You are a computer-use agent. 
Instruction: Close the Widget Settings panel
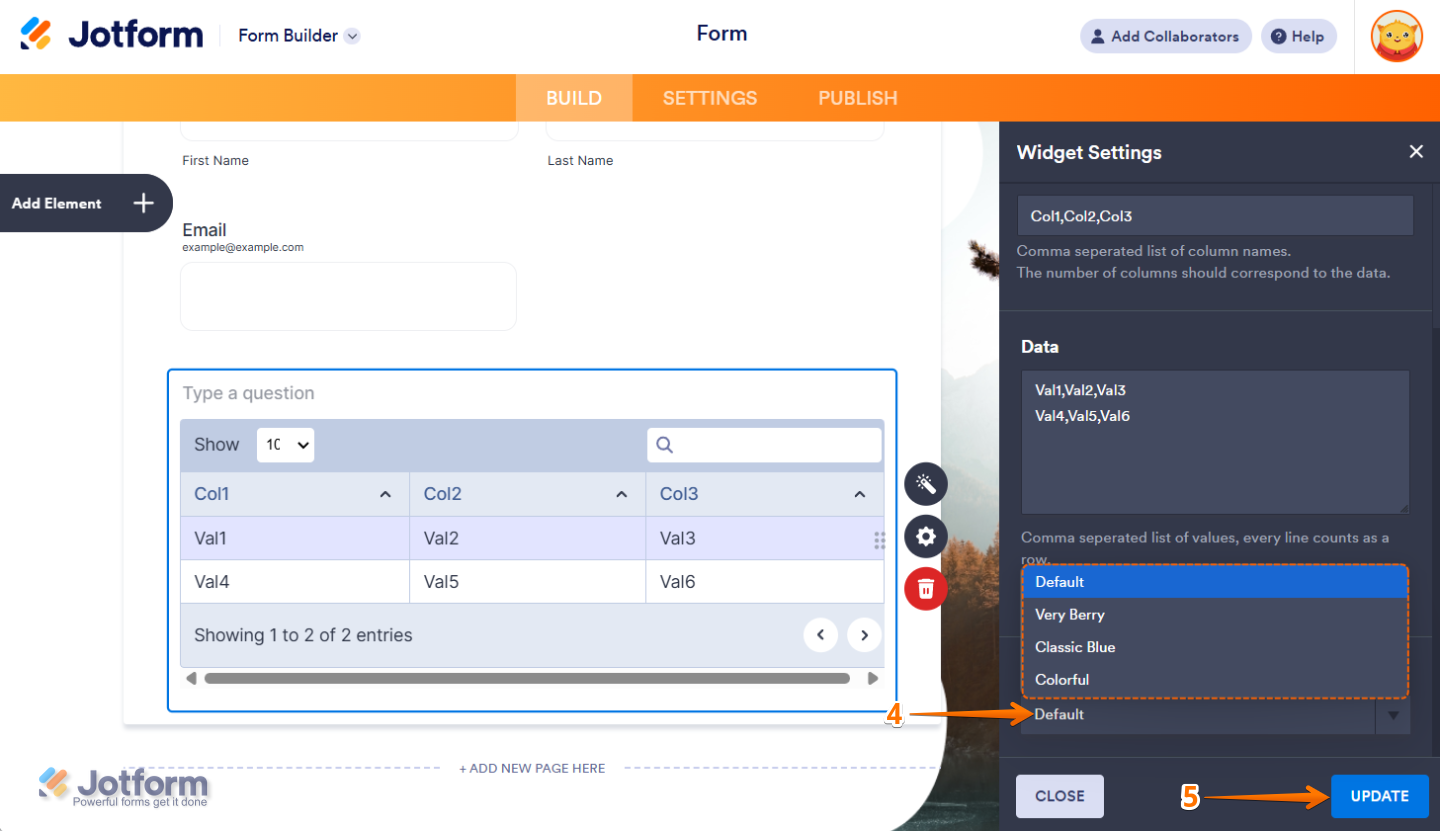click(1416, 151)
